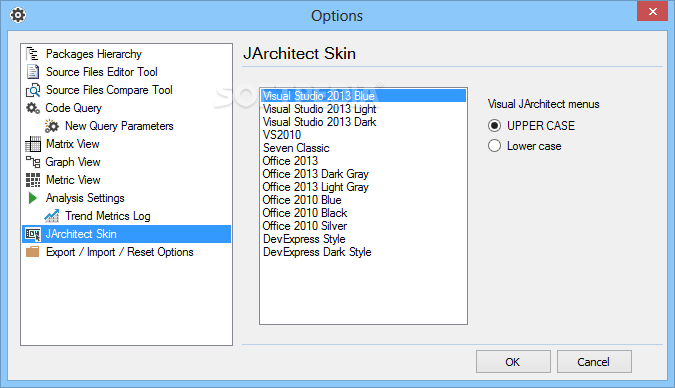
Task: Click the New Query Parameters gear icon
Action: (52, 126)
